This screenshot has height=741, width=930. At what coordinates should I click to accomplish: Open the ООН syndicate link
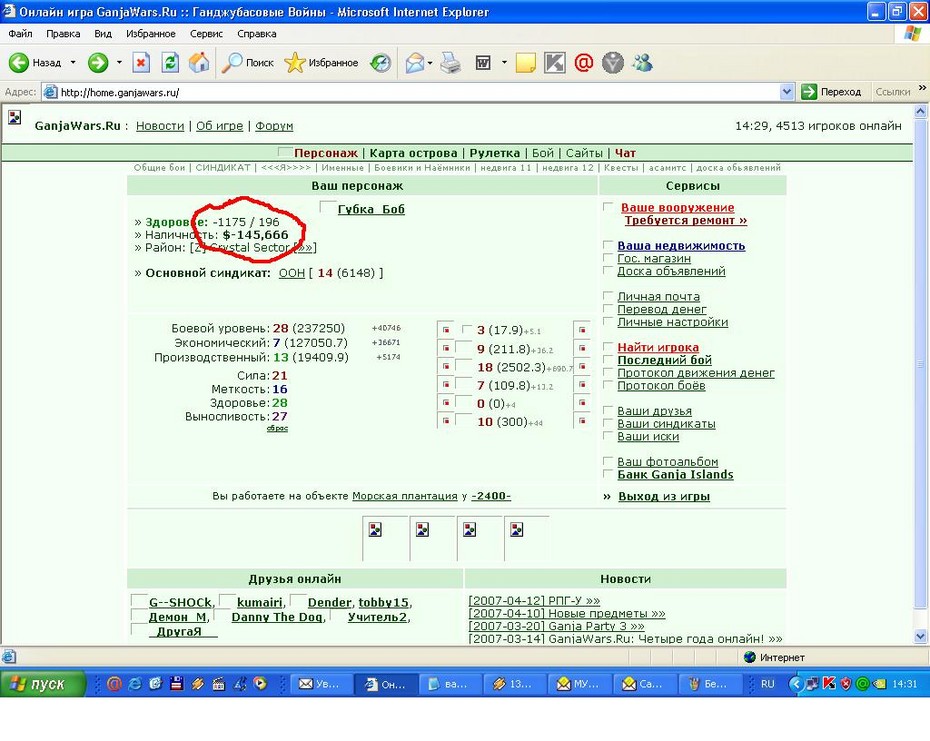(x=292, y=273)
